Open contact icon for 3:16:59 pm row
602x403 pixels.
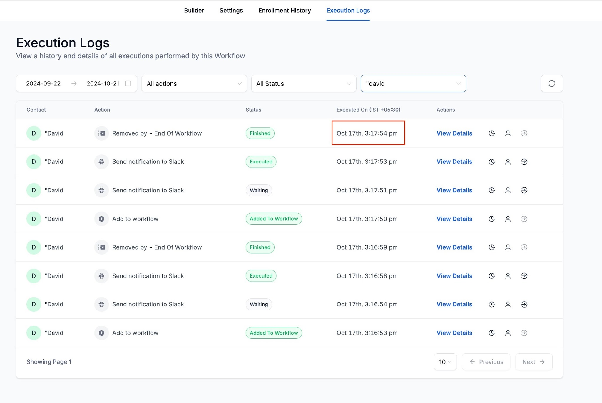(x=508, y=247)
